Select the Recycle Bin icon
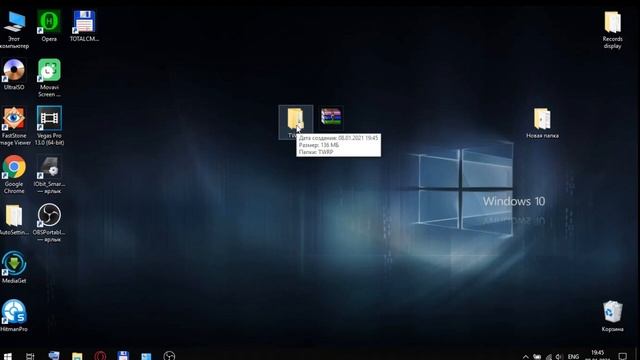The image size is (640, 360). point(612,316)
